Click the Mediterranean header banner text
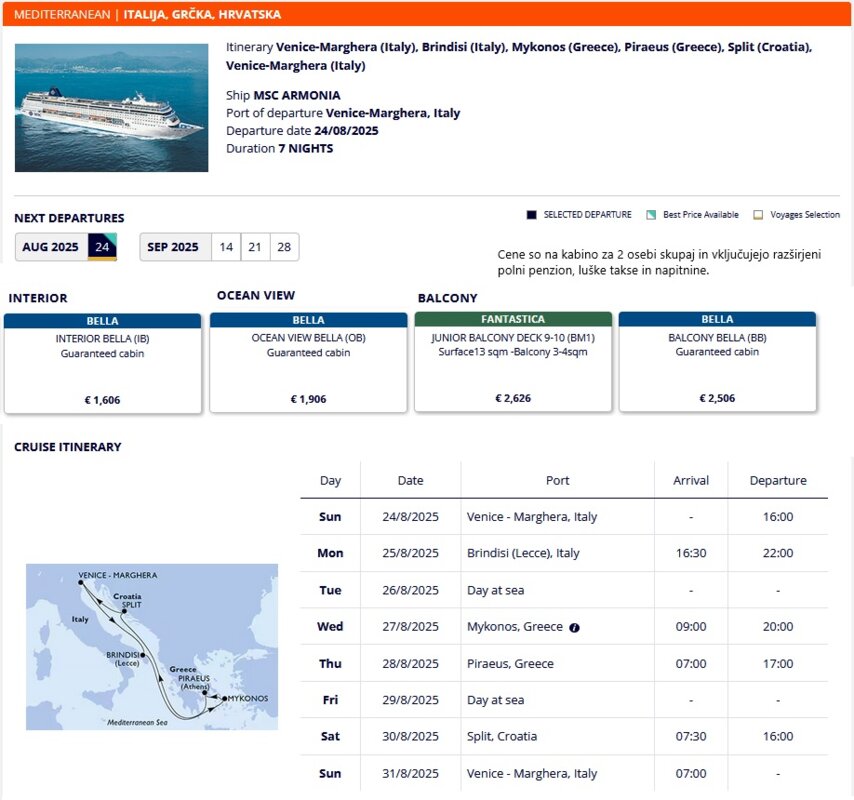This screenshot has width=854, height=800. click(x=148, y=14)
